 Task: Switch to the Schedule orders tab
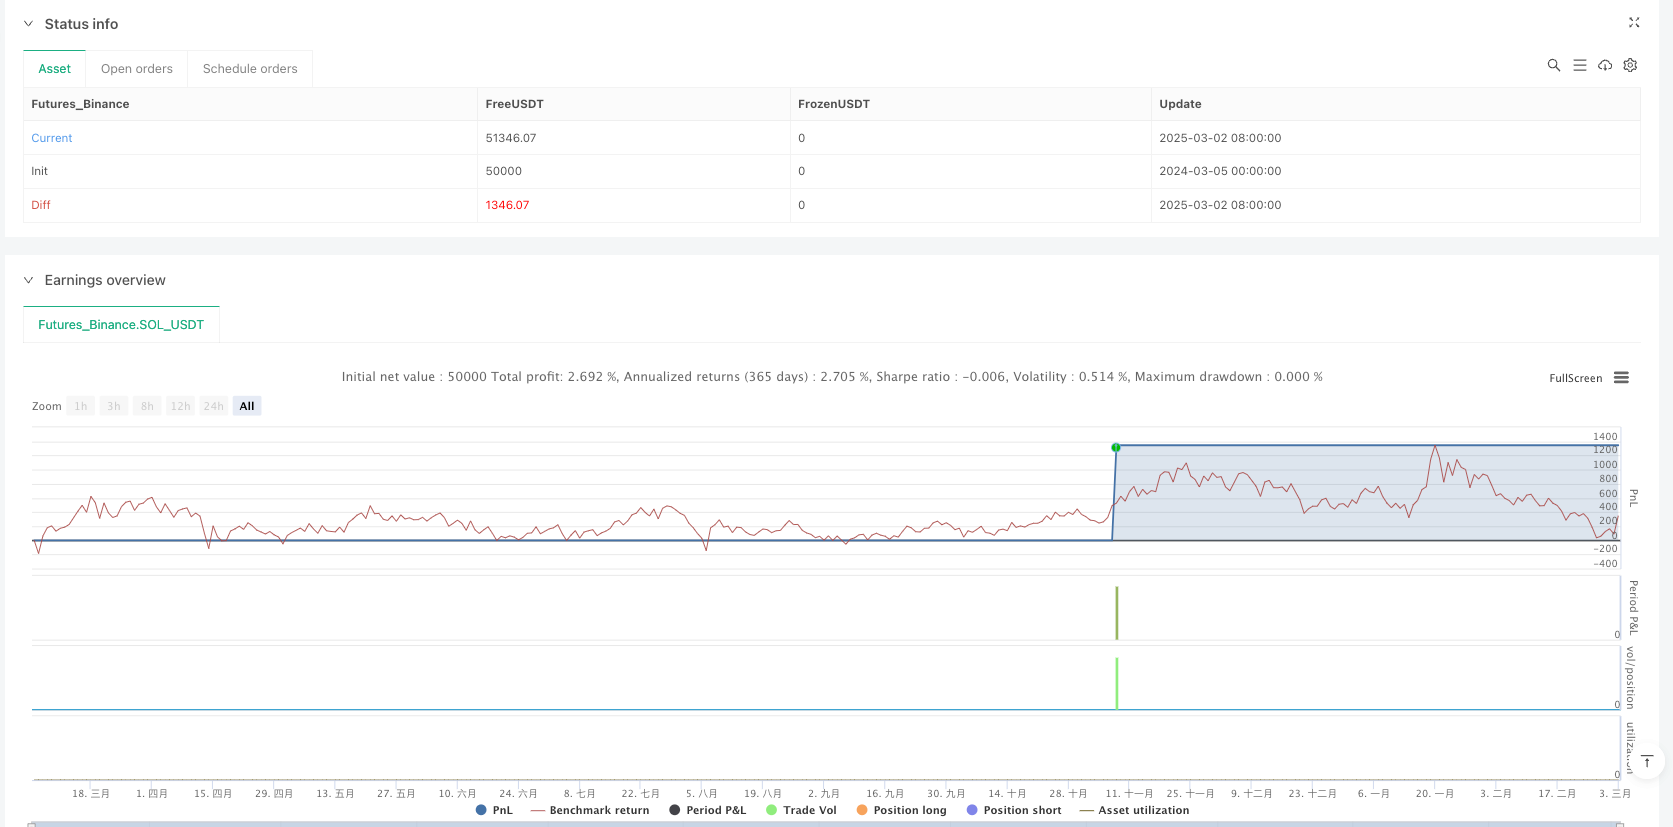[250, 69]
